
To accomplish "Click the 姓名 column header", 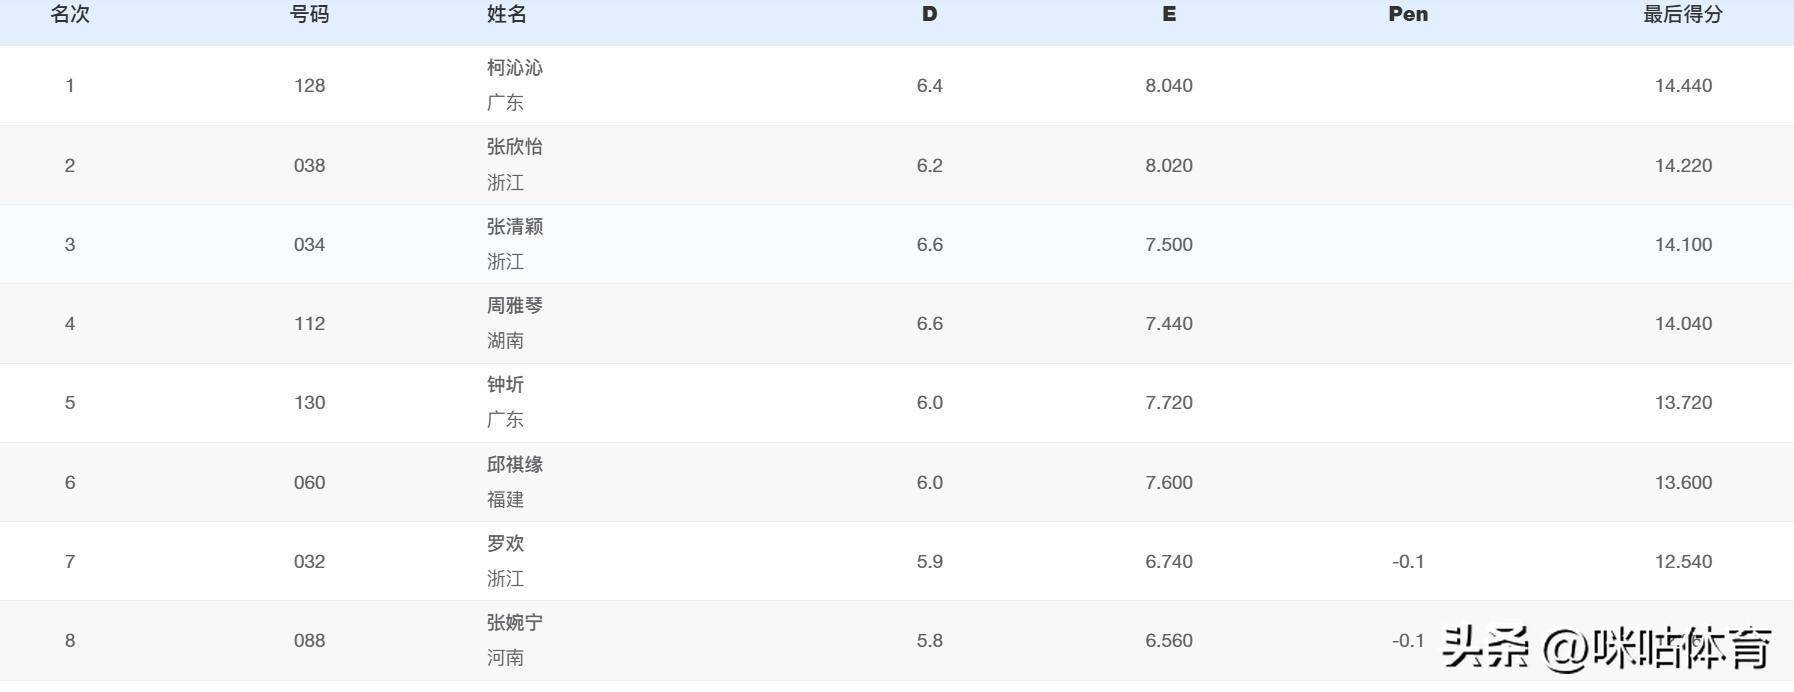I will [506, 15].
